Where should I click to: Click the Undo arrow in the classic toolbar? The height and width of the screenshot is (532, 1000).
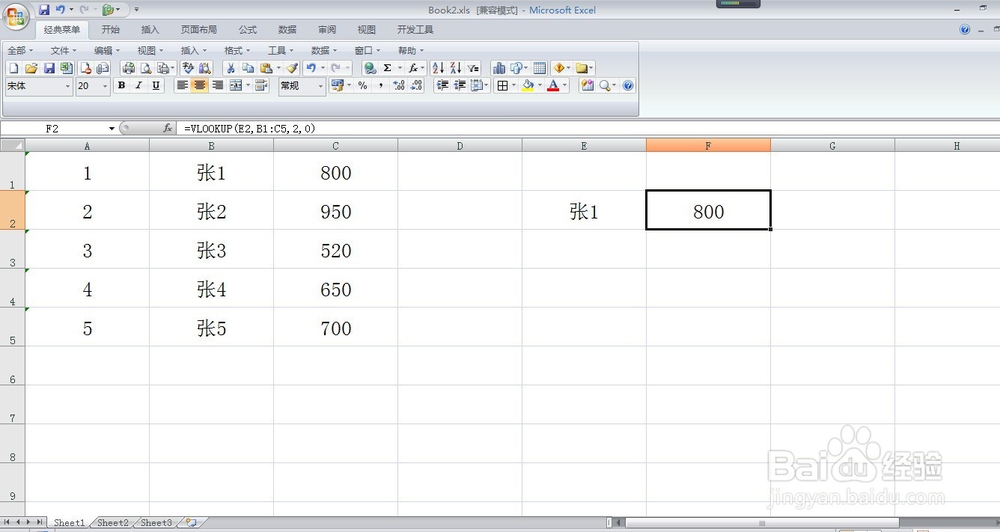[x=311, y=68]
